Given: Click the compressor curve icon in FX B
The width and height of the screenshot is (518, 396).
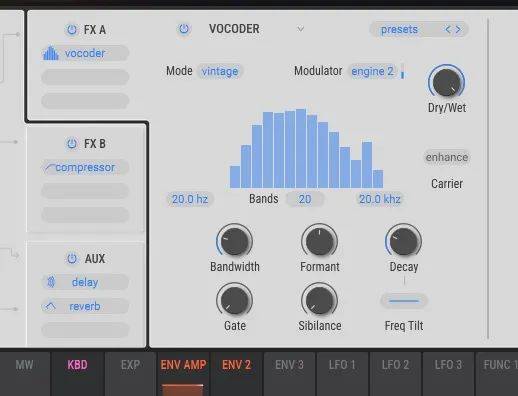Looking at the screenshot, I should pos(50,167).
